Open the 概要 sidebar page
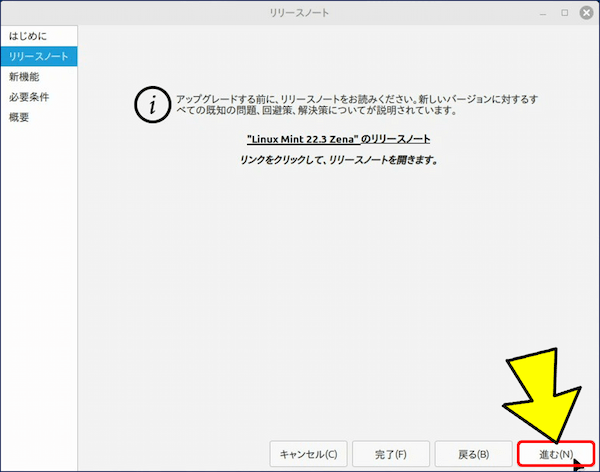The width and height of the screenshot is (600, 472). click(x=39, y=117)
